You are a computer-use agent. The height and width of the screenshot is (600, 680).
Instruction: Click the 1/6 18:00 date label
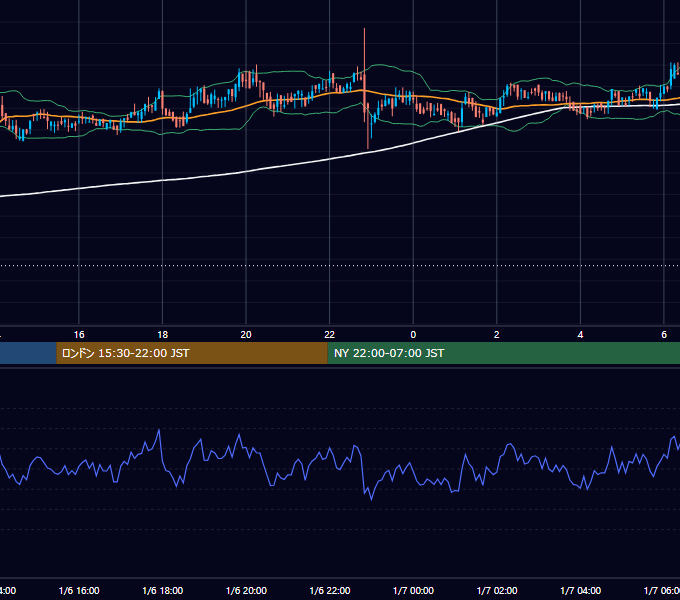click(x=163, y=590)
